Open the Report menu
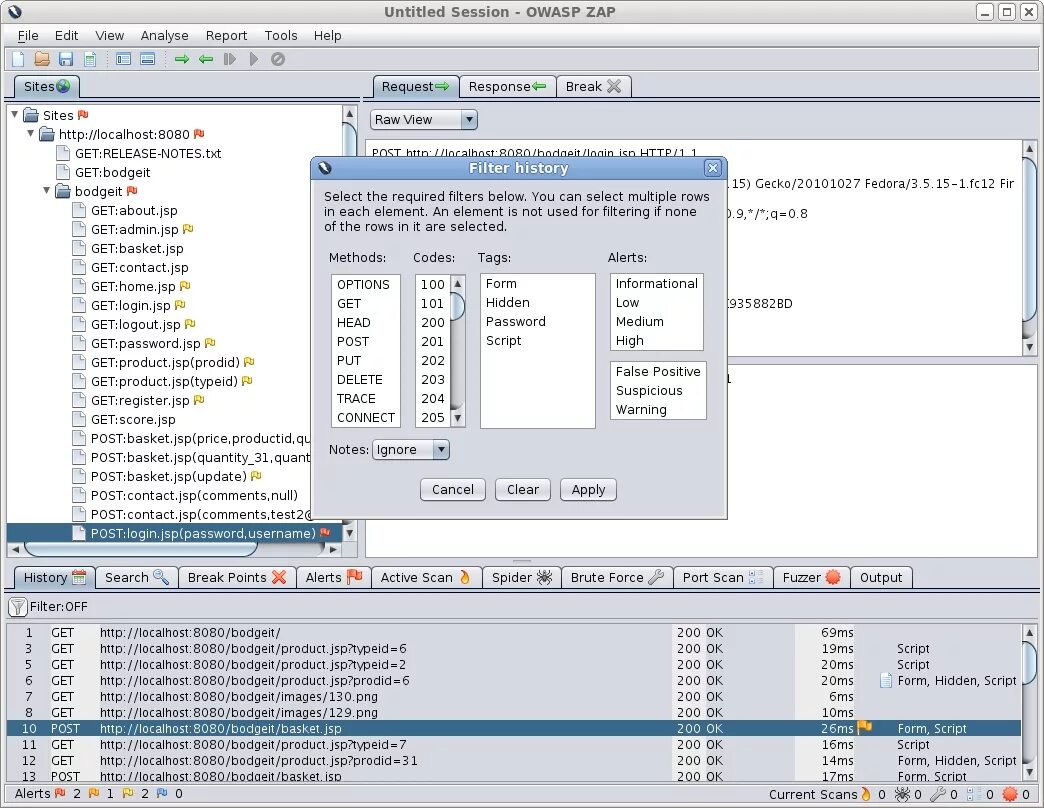 (x=226, y=35)
